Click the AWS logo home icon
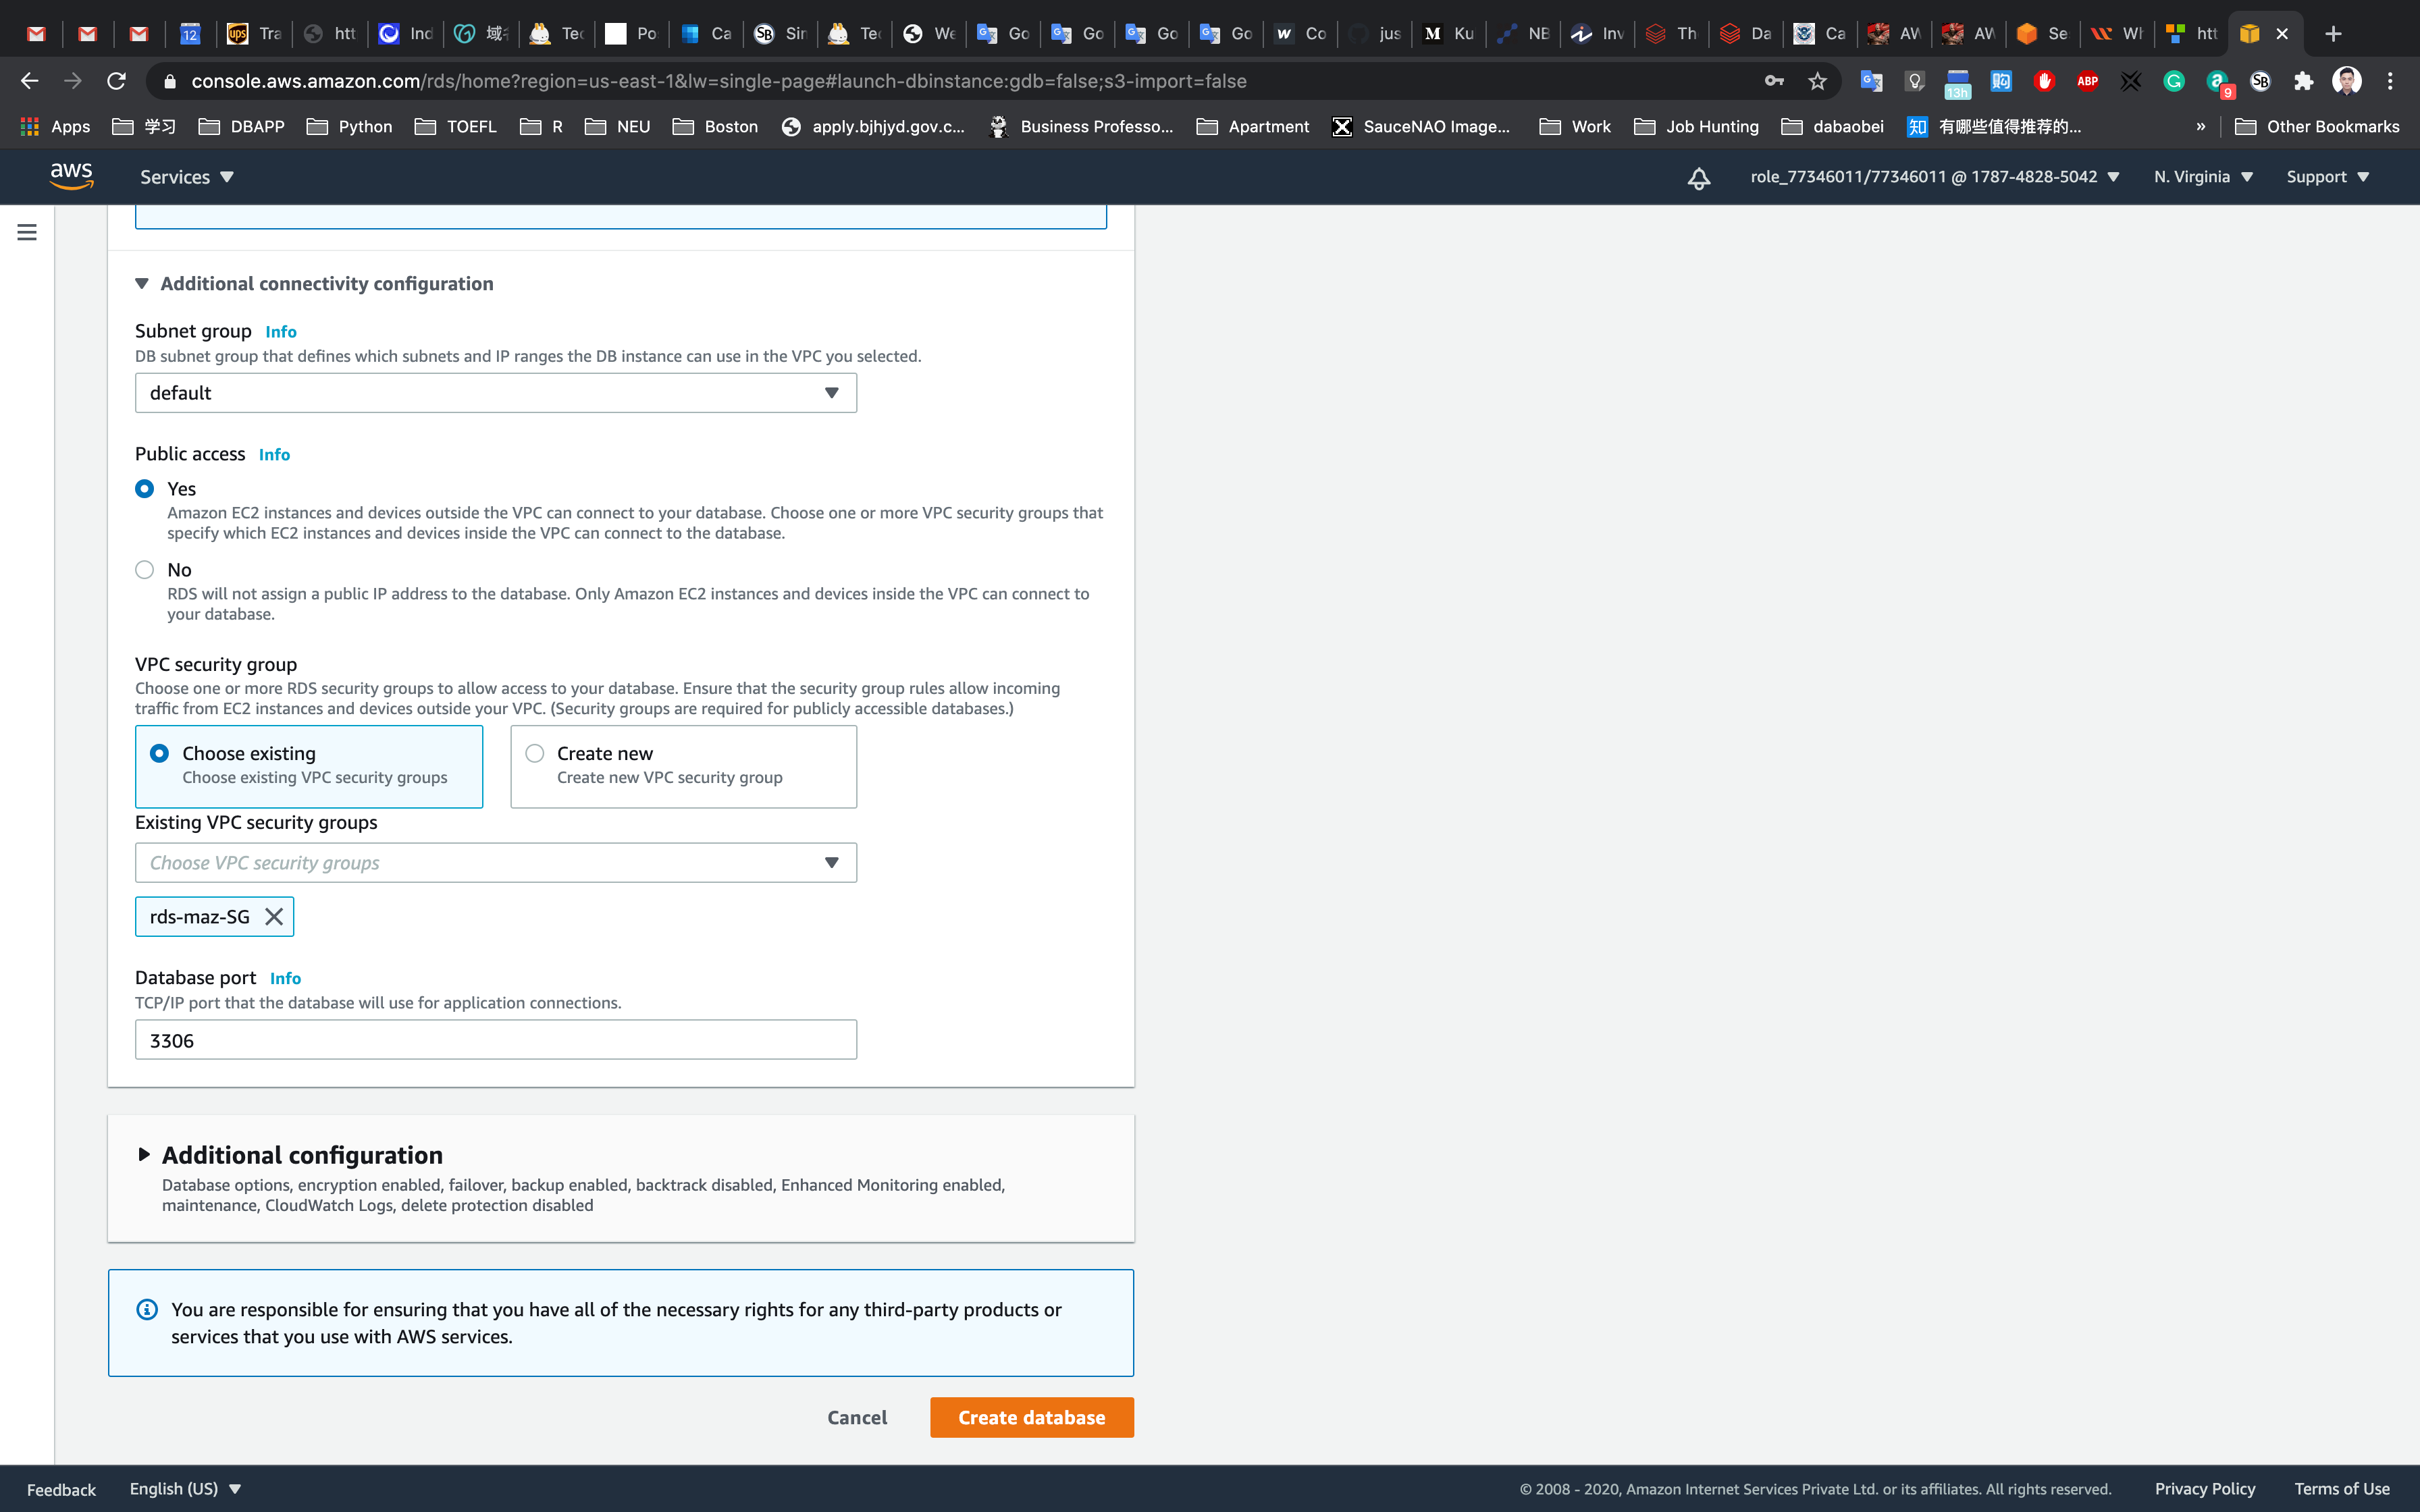The image size is (2420, 1512). (72, 176)
